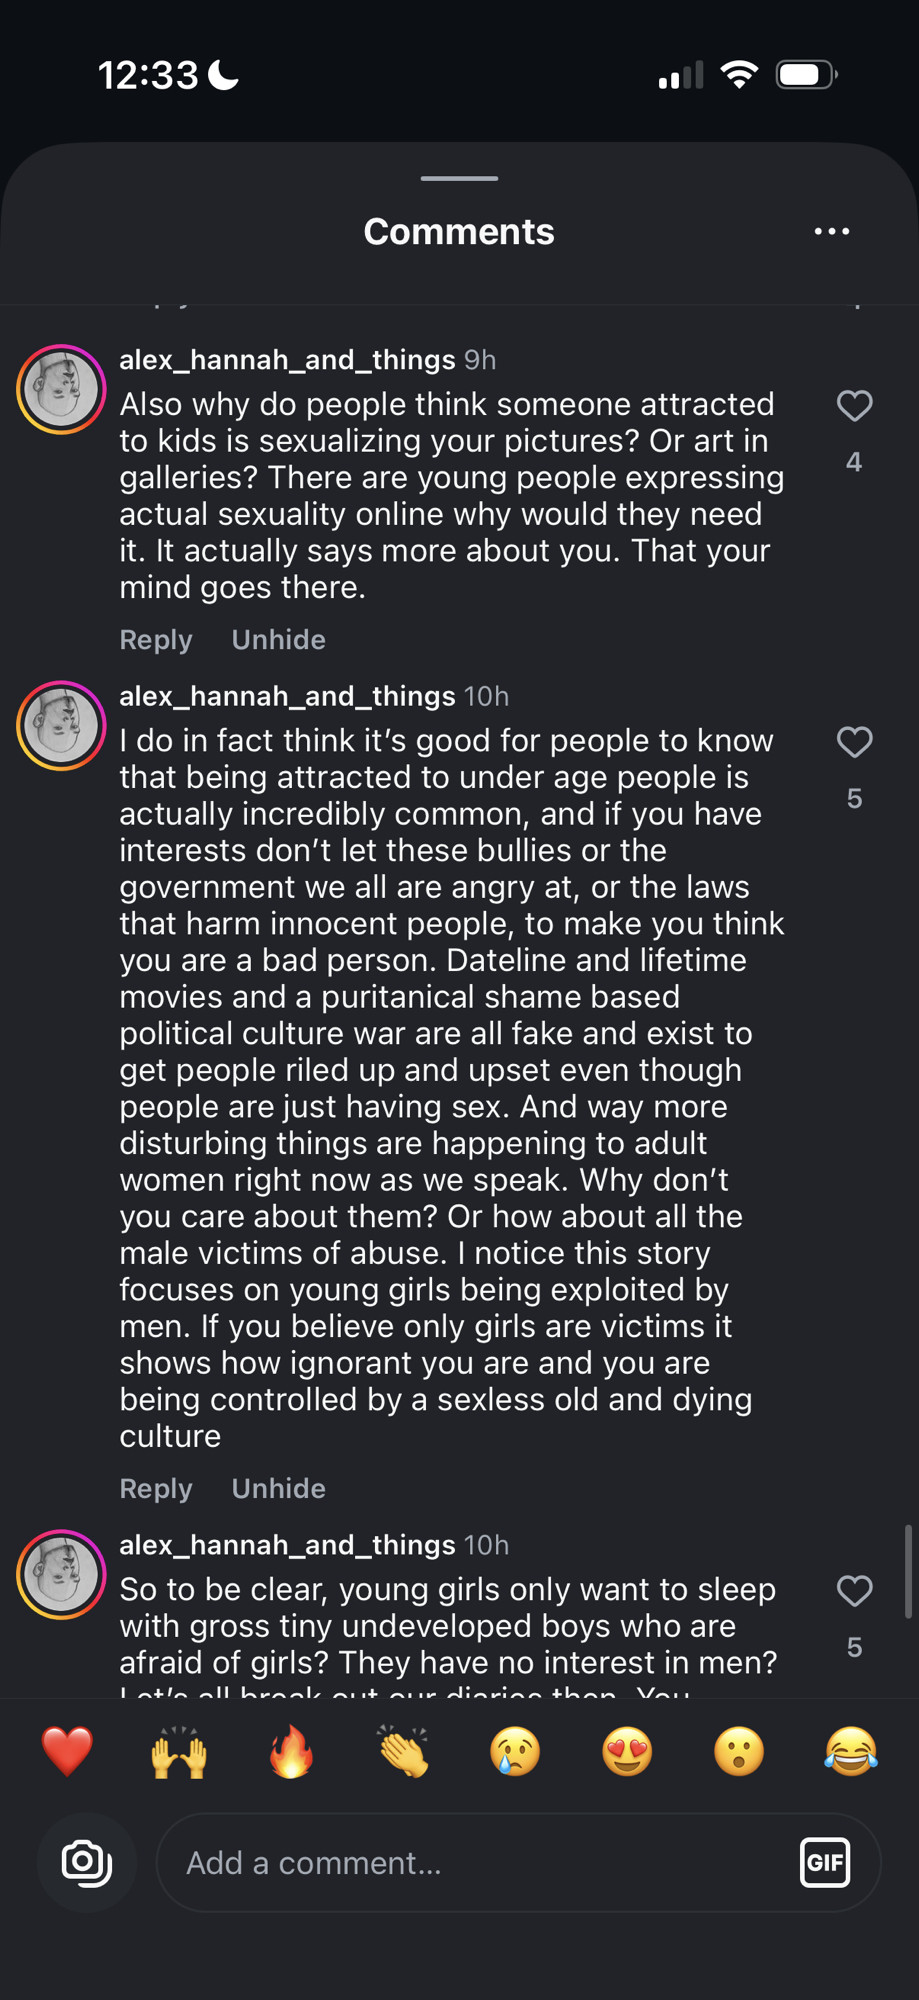This screenshot has width=919, height=2000.
Task: Like the 9h comment with 4 likes
Action: click(x=854, y=406)
